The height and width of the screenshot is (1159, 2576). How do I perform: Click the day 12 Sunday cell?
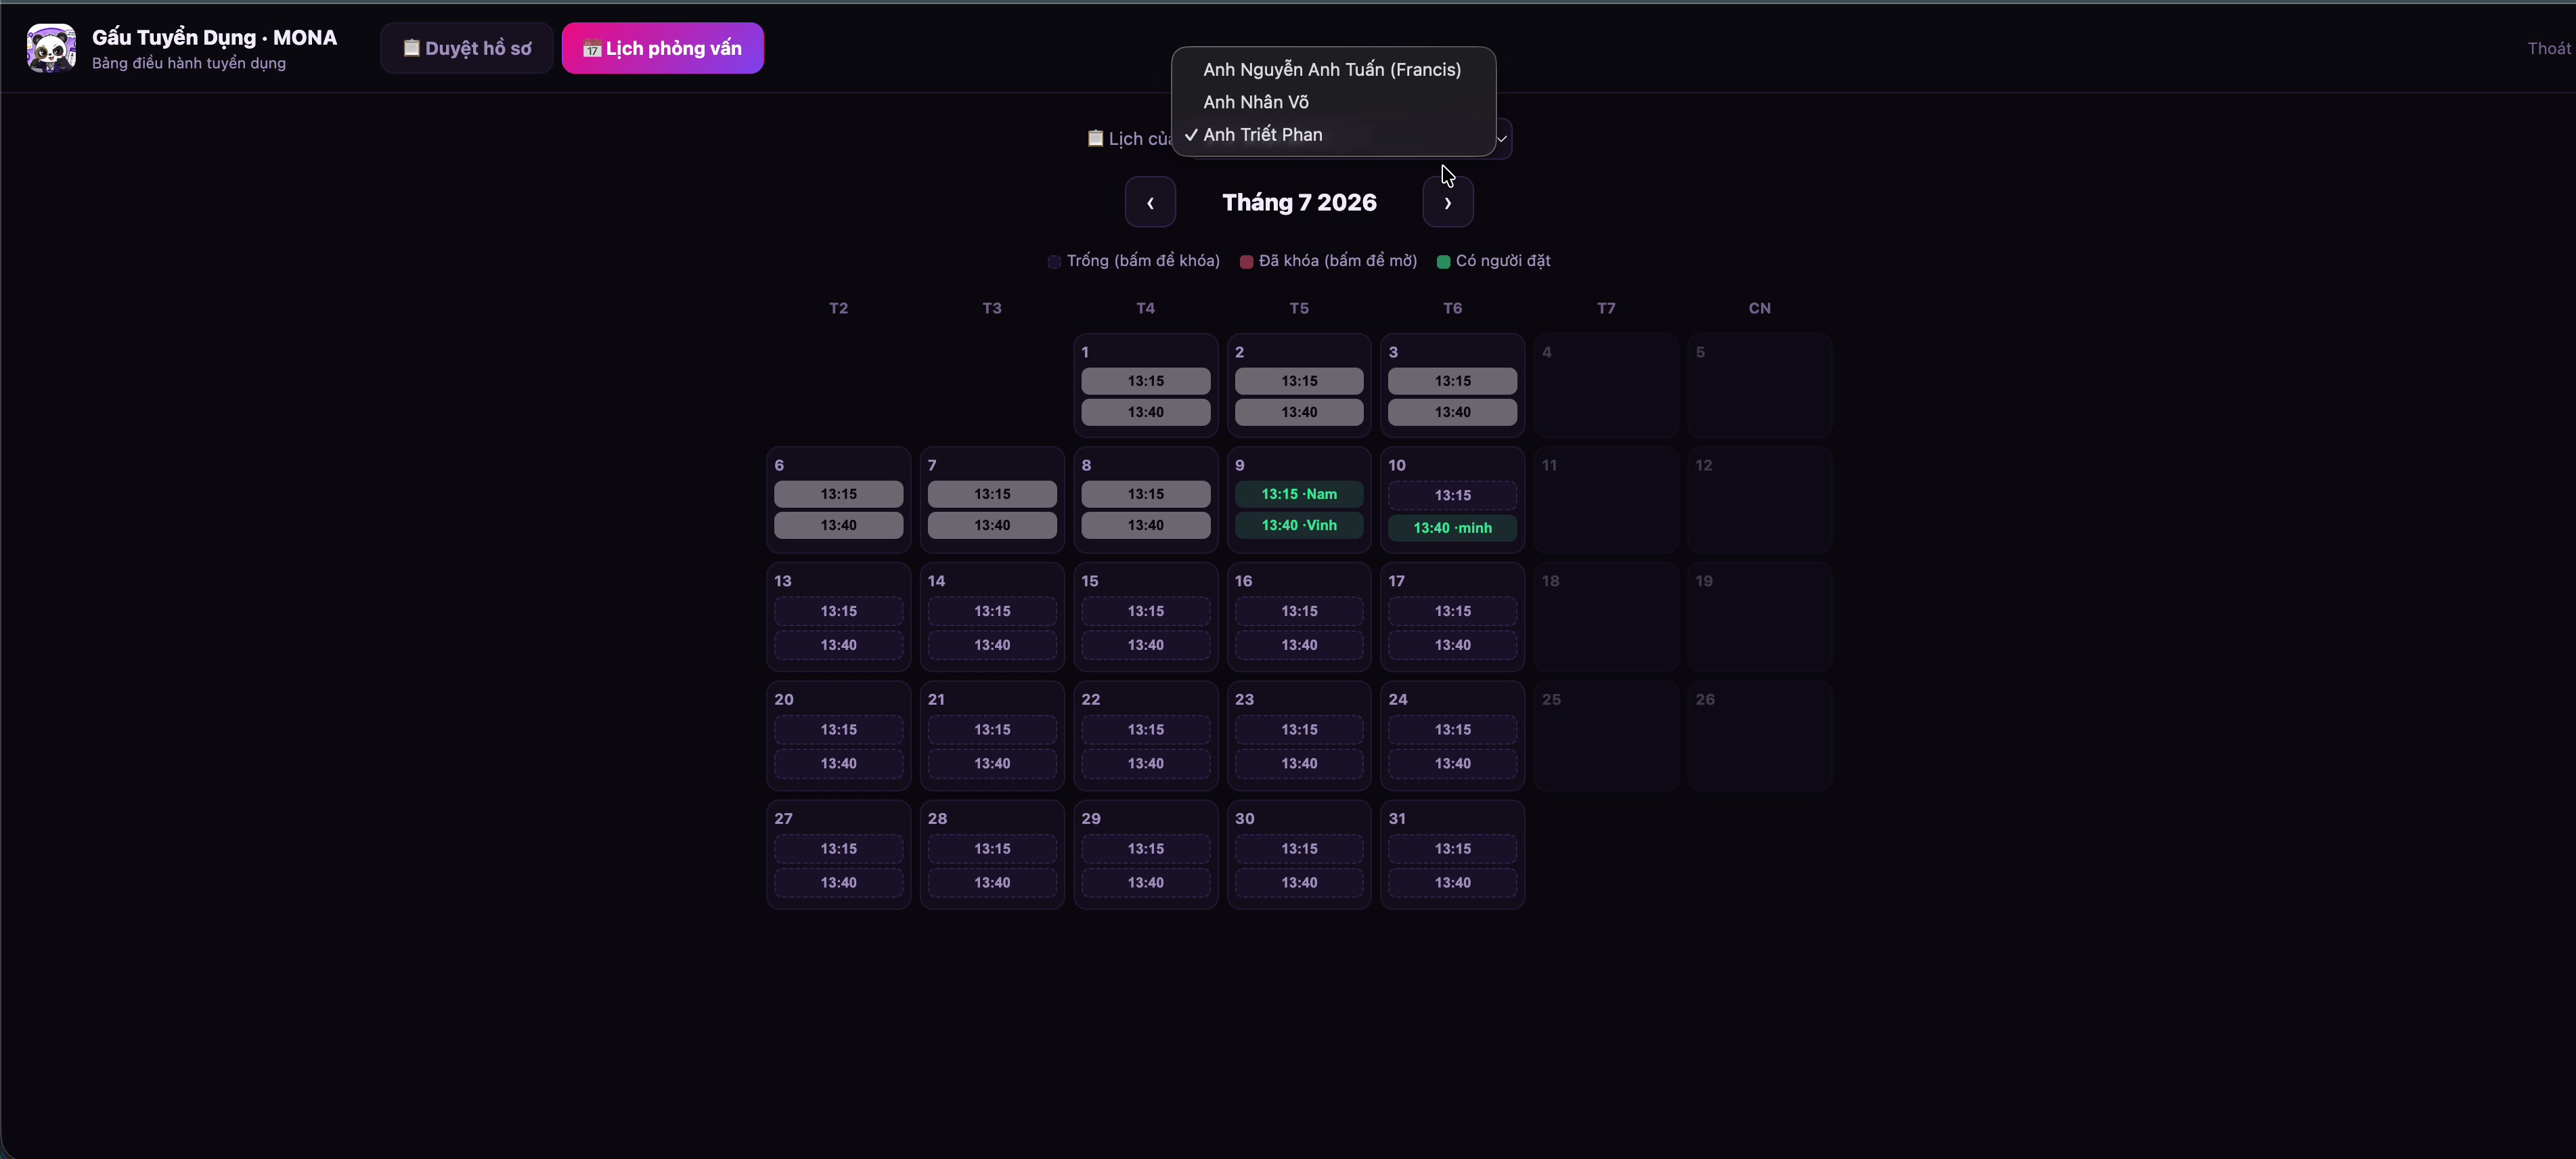click(x=1759, y=500)
